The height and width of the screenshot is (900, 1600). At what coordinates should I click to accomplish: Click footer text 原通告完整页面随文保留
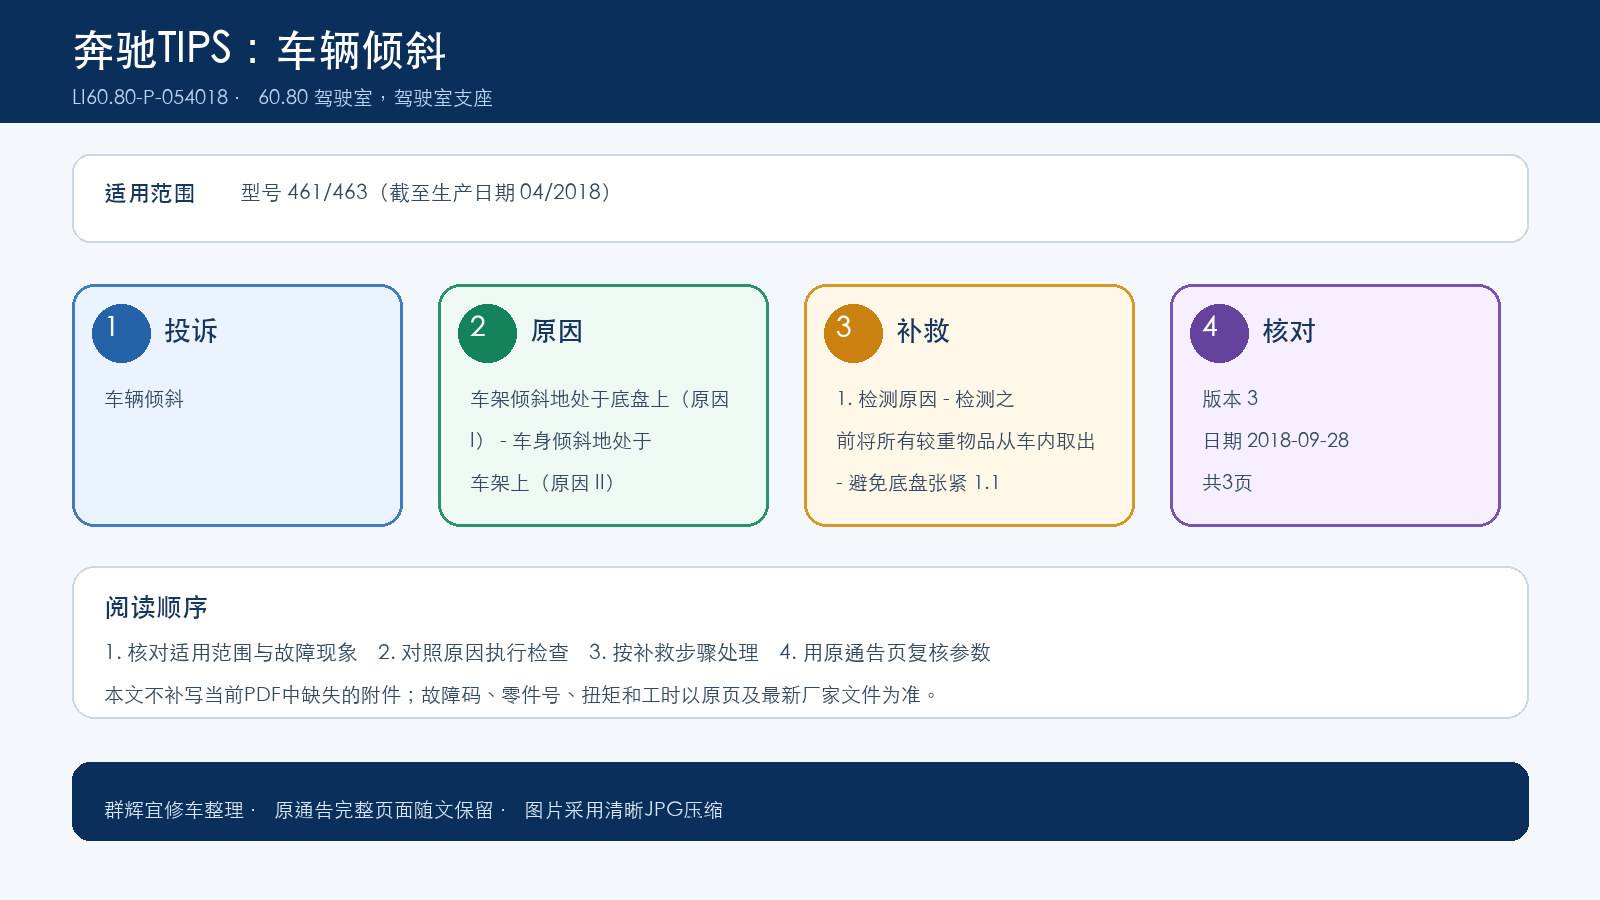(x=384, y=810)
